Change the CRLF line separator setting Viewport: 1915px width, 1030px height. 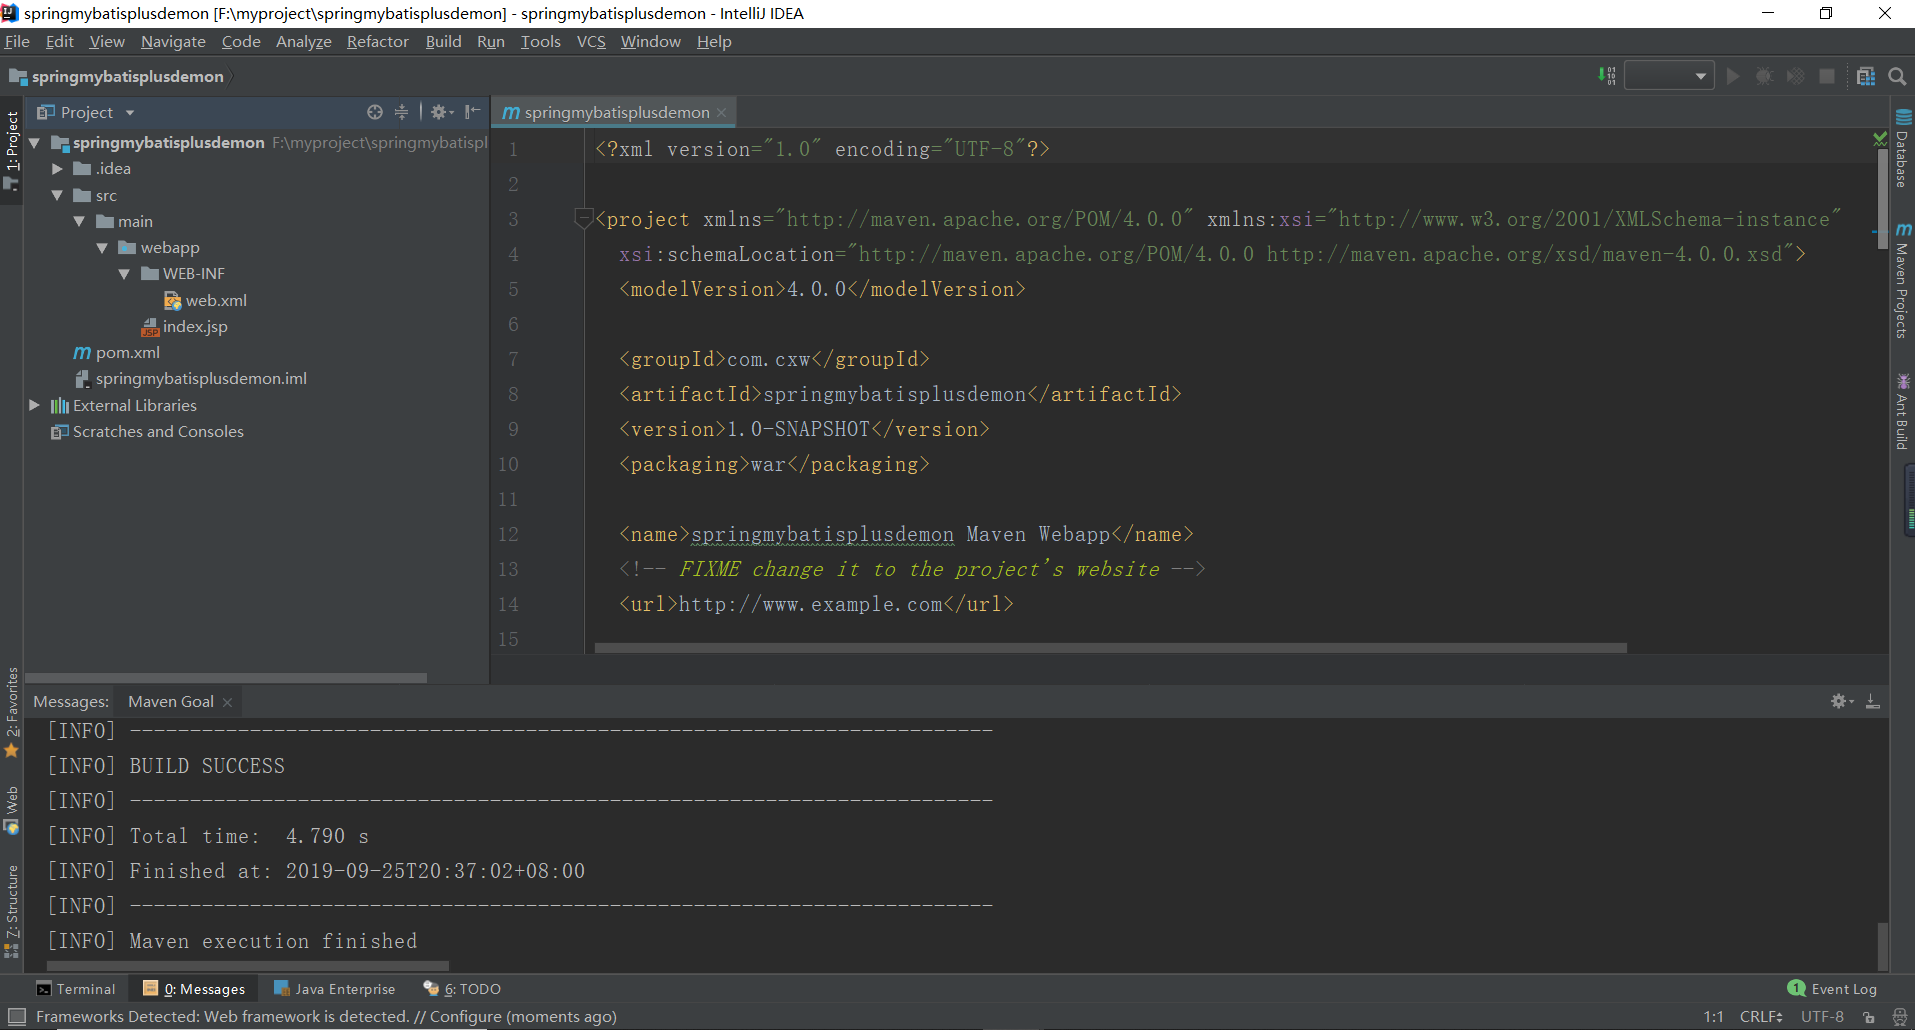pos(1760,1017)
